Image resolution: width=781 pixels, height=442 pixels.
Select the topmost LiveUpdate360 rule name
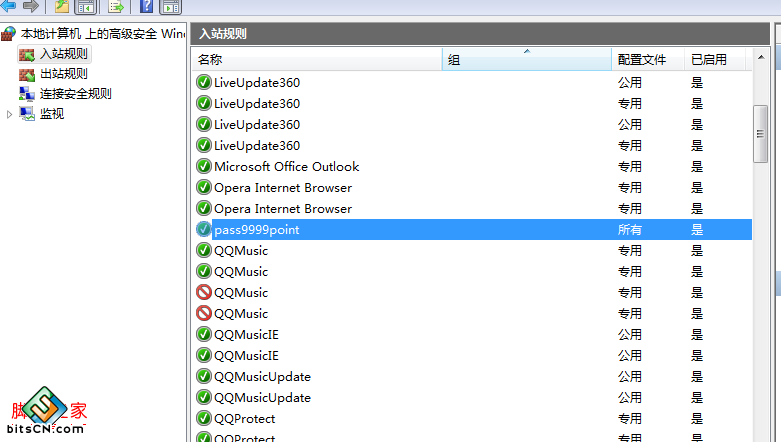257,83
